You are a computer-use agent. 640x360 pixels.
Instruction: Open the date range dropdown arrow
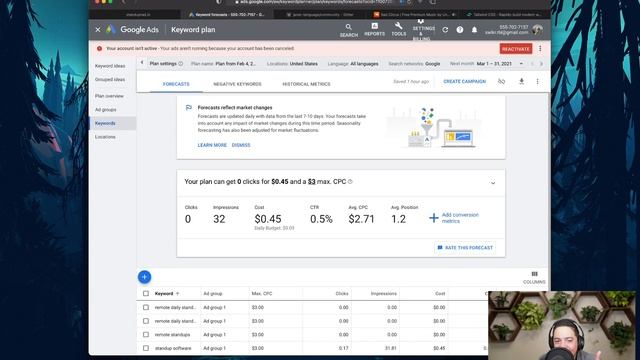click(x=521, y=64)
